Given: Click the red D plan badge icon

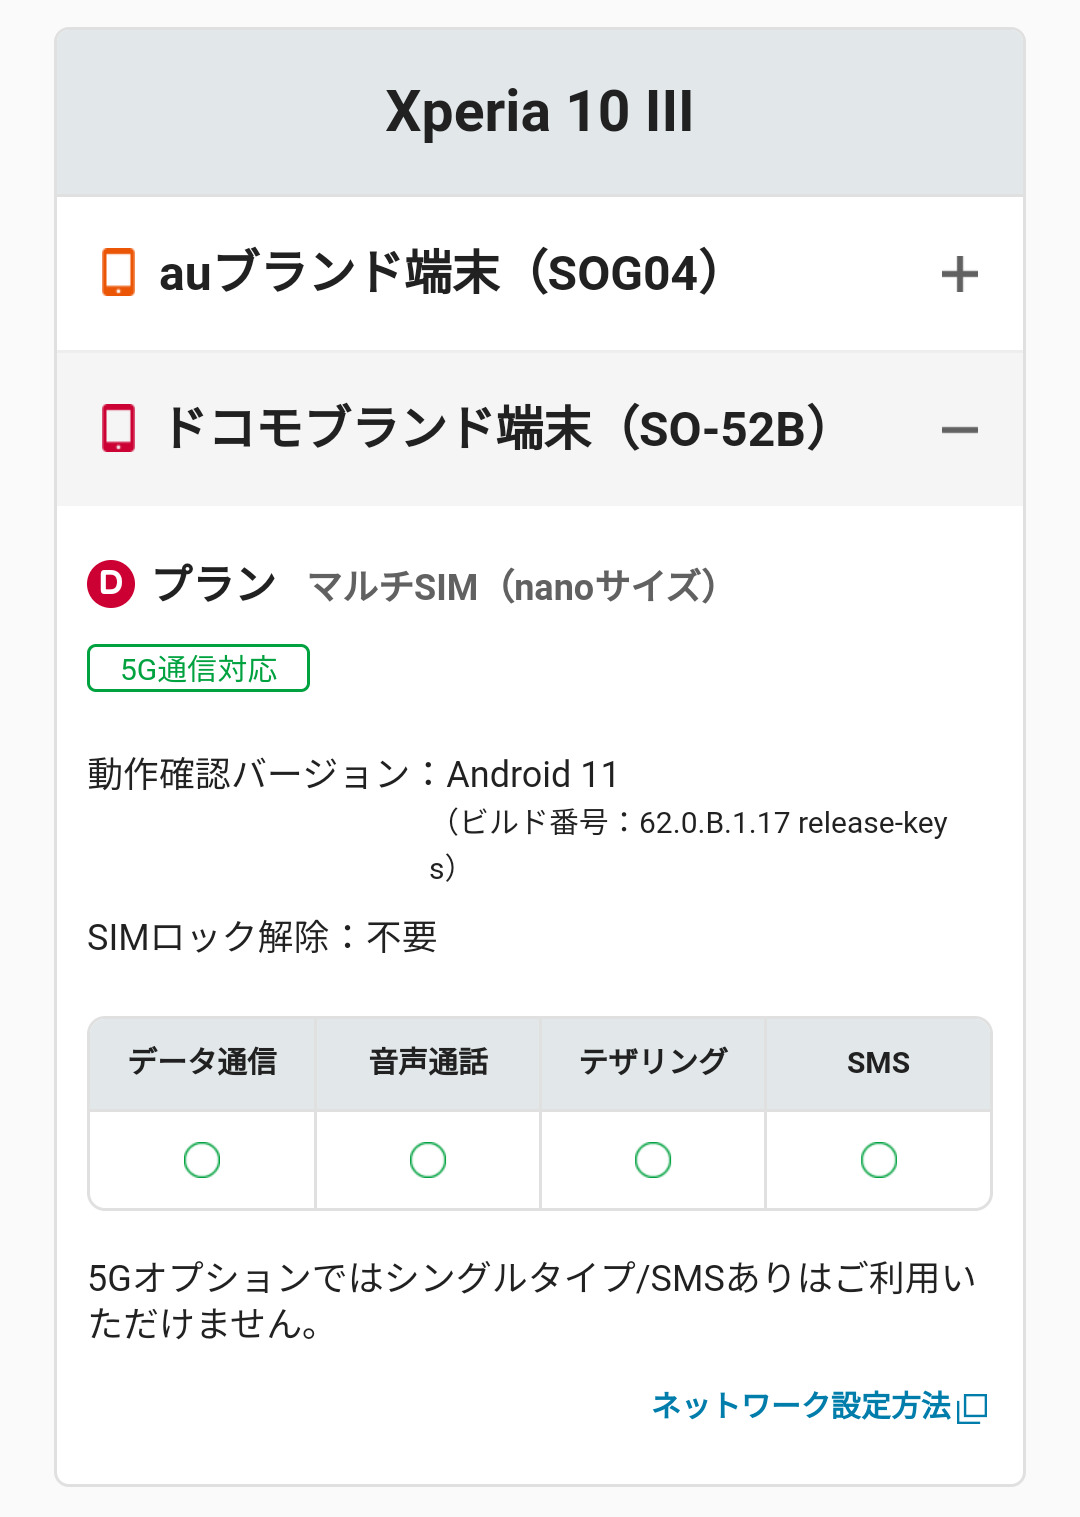Looking at the screenshot, I should point(111,584).
